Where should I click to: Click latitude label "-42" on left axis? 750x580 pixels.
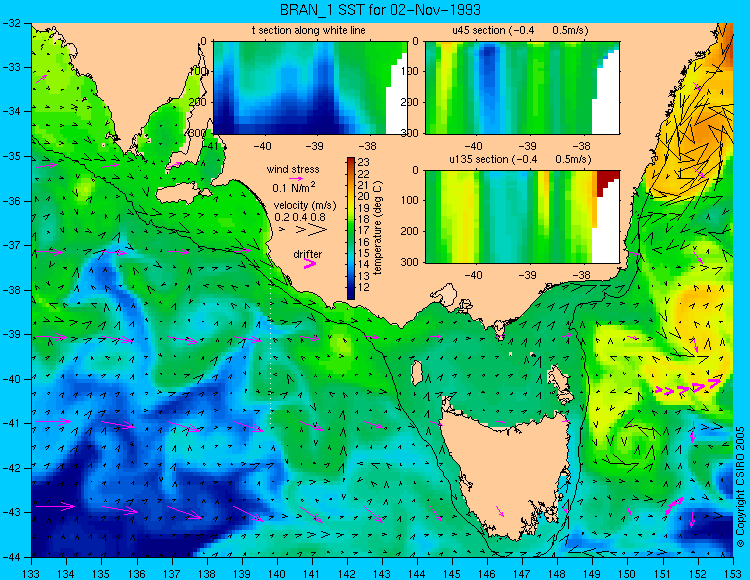click(11, 468)
